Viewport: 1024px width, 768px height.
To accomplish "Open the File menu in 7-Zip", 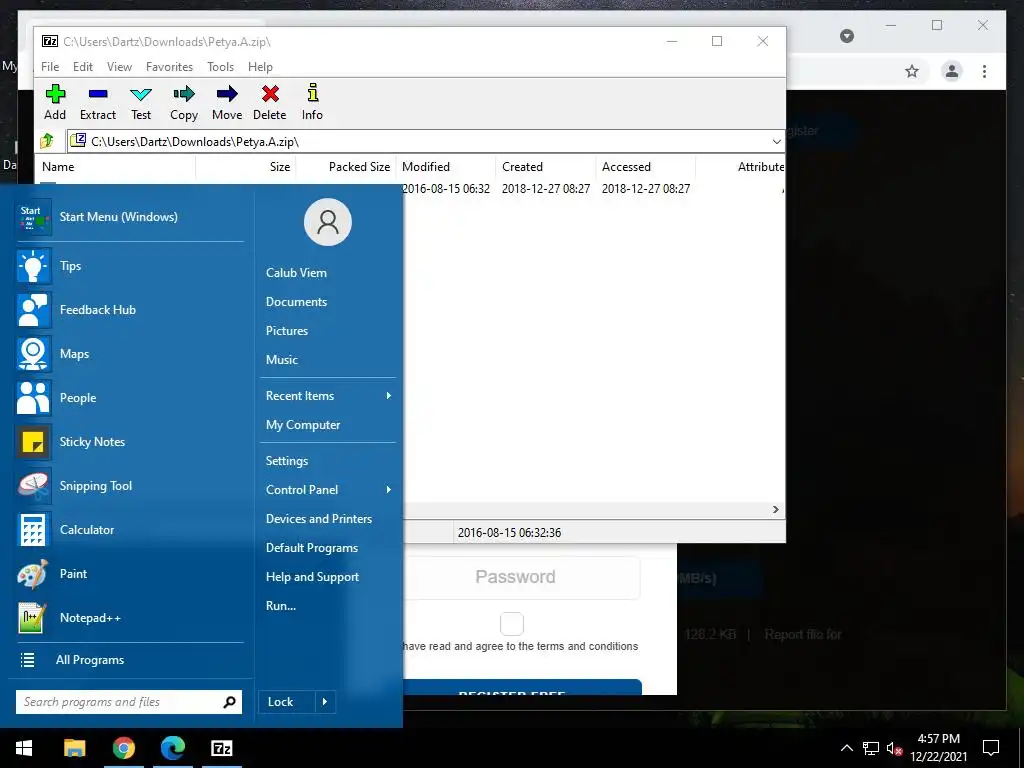I will tap(50, 67).
